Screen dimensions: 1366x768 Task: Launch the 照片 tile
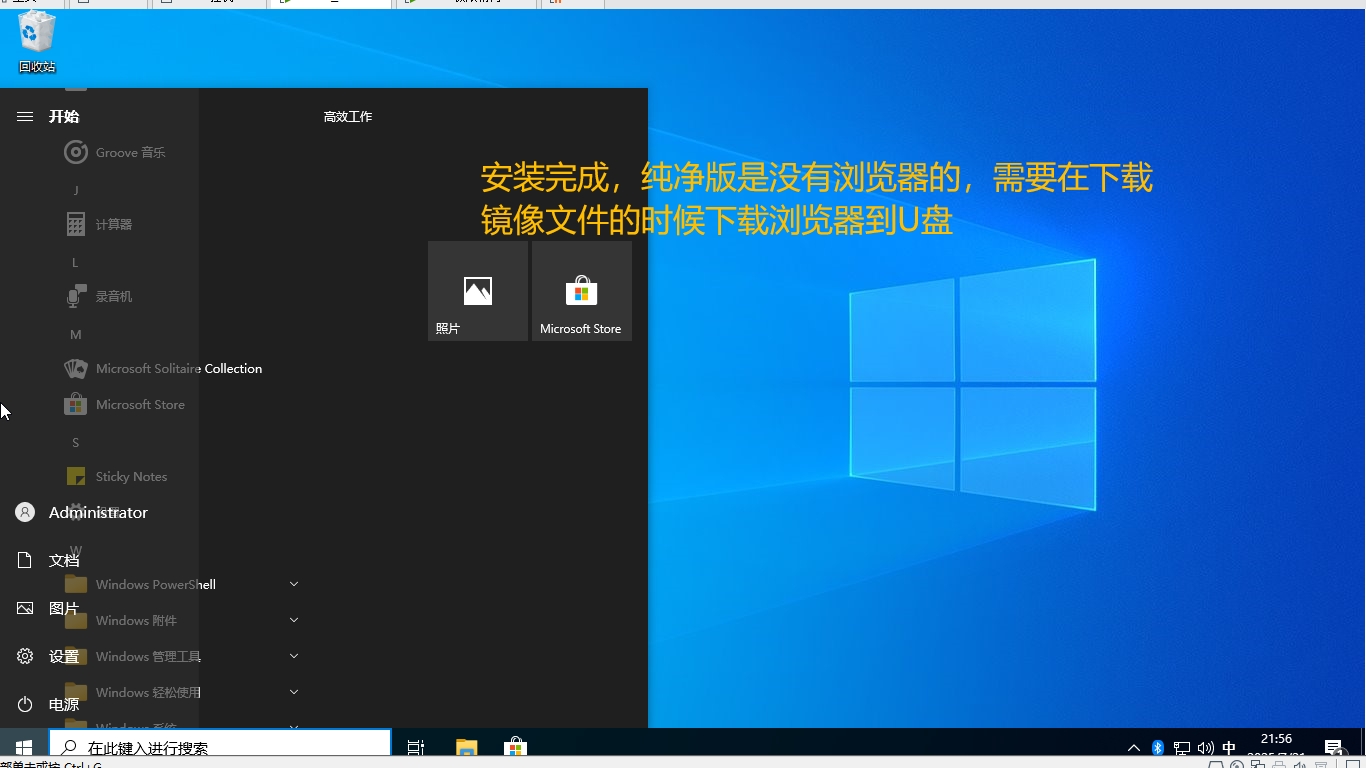click(x=478, y=291)
